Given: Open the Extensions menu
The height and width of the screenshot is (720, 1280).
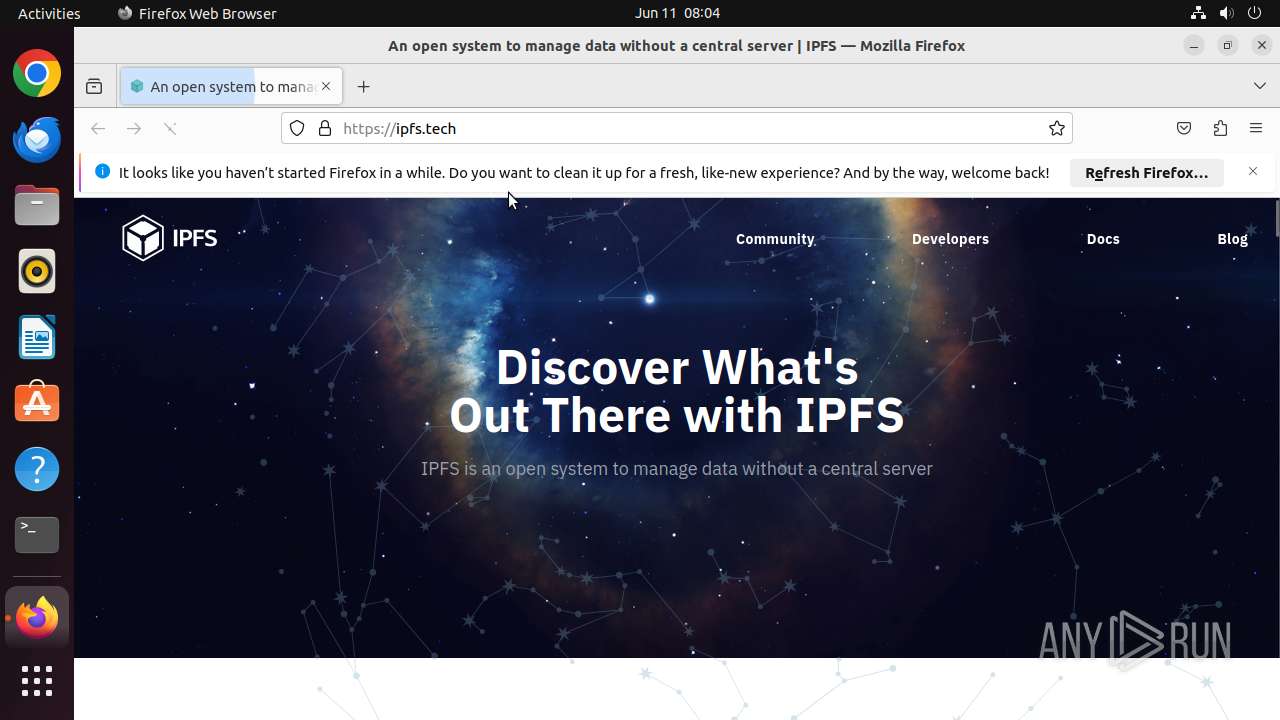Looking at the screenshot, I should coord(1220,128).
